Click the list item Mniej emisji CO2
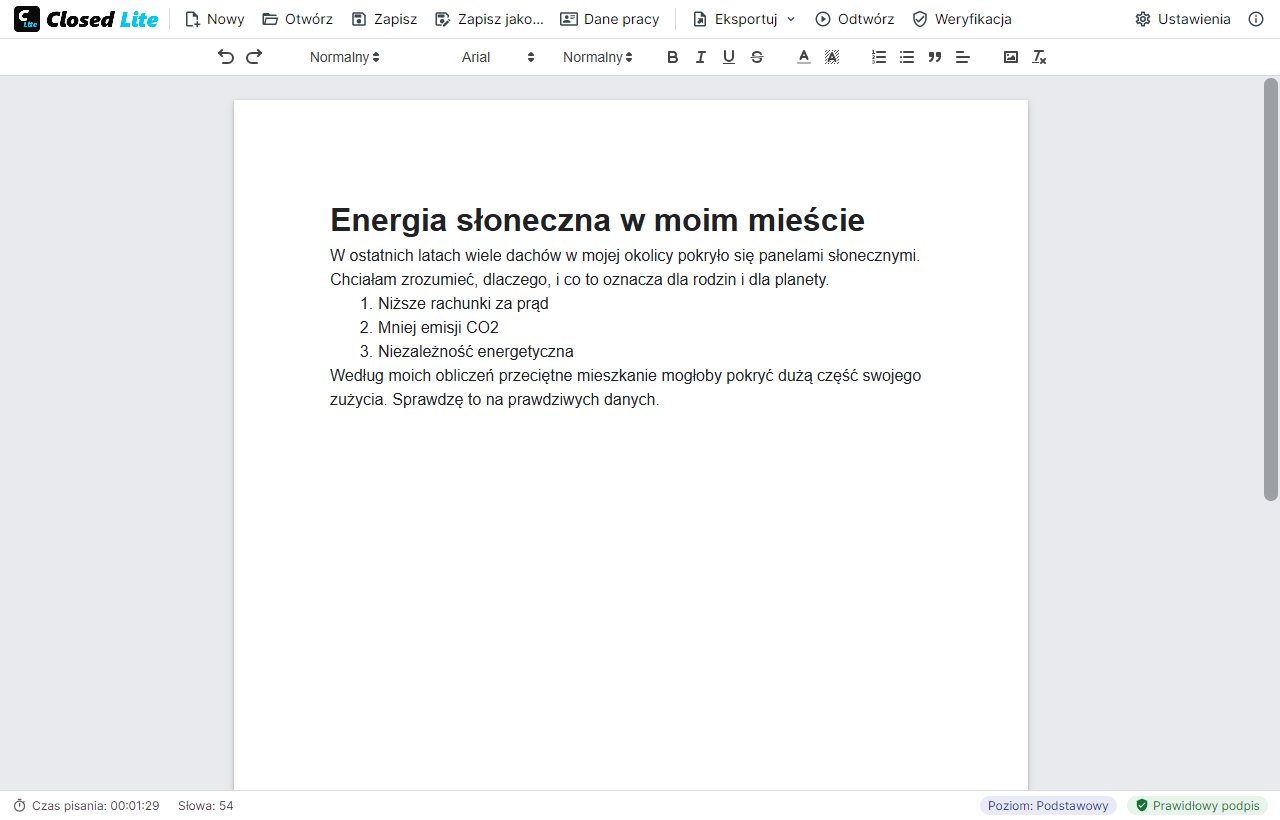The height and width of the screenshot is (820, 1280). click(438, 328)
